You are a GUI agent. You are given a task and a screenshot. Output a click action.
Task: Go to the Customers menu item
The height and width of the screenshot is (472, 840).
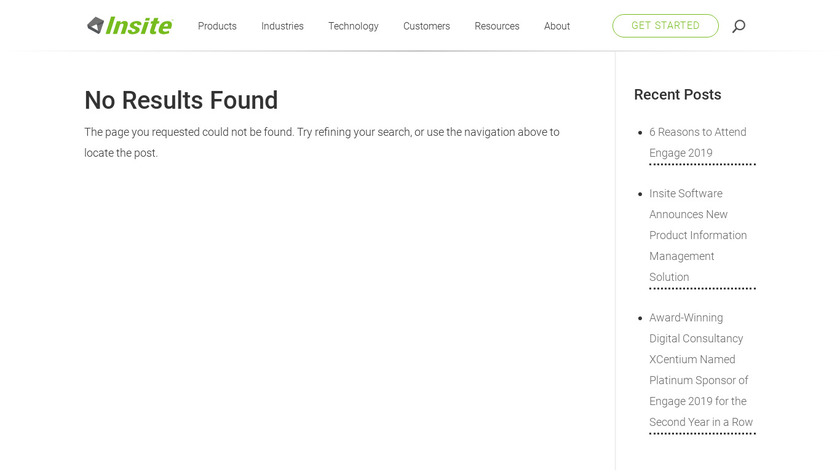coord(426,26)
